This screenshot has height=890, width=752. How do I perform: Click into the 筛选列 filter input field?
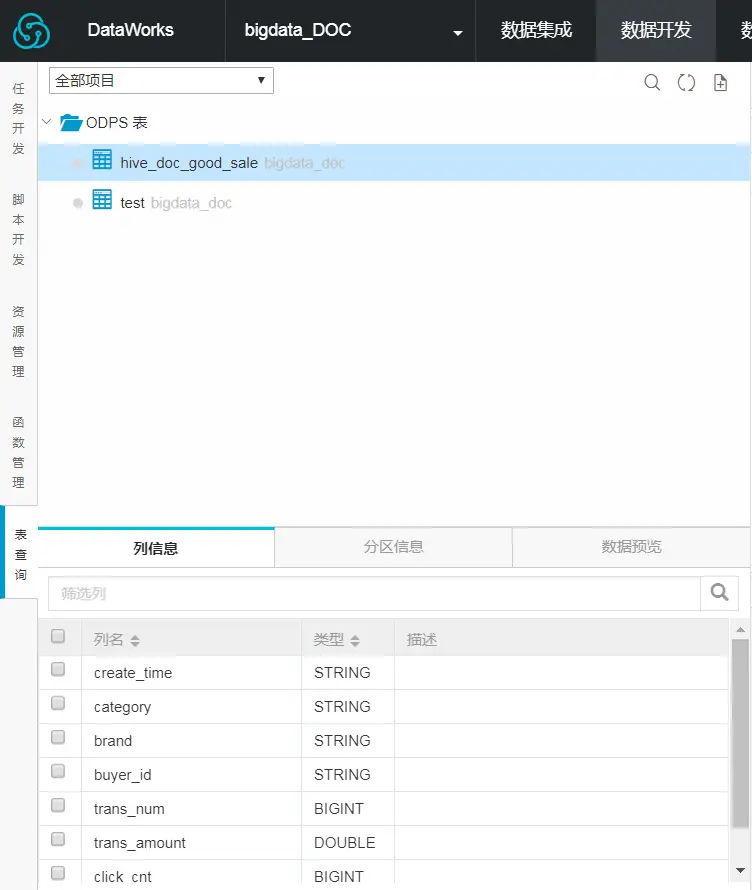click(375, 594)
